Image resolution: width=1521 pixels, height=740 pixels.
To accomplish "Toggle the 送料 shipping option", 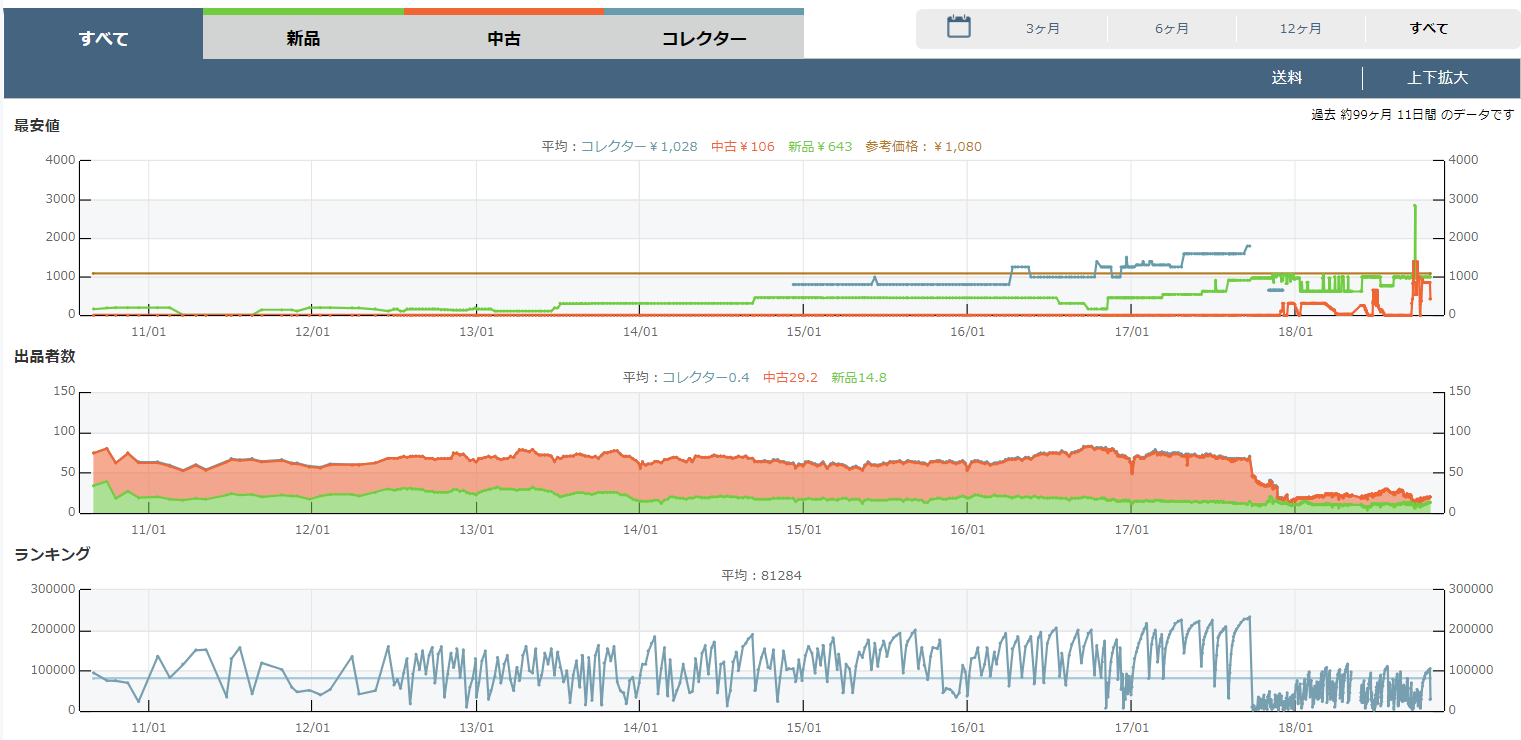I will coord(1287,78).
